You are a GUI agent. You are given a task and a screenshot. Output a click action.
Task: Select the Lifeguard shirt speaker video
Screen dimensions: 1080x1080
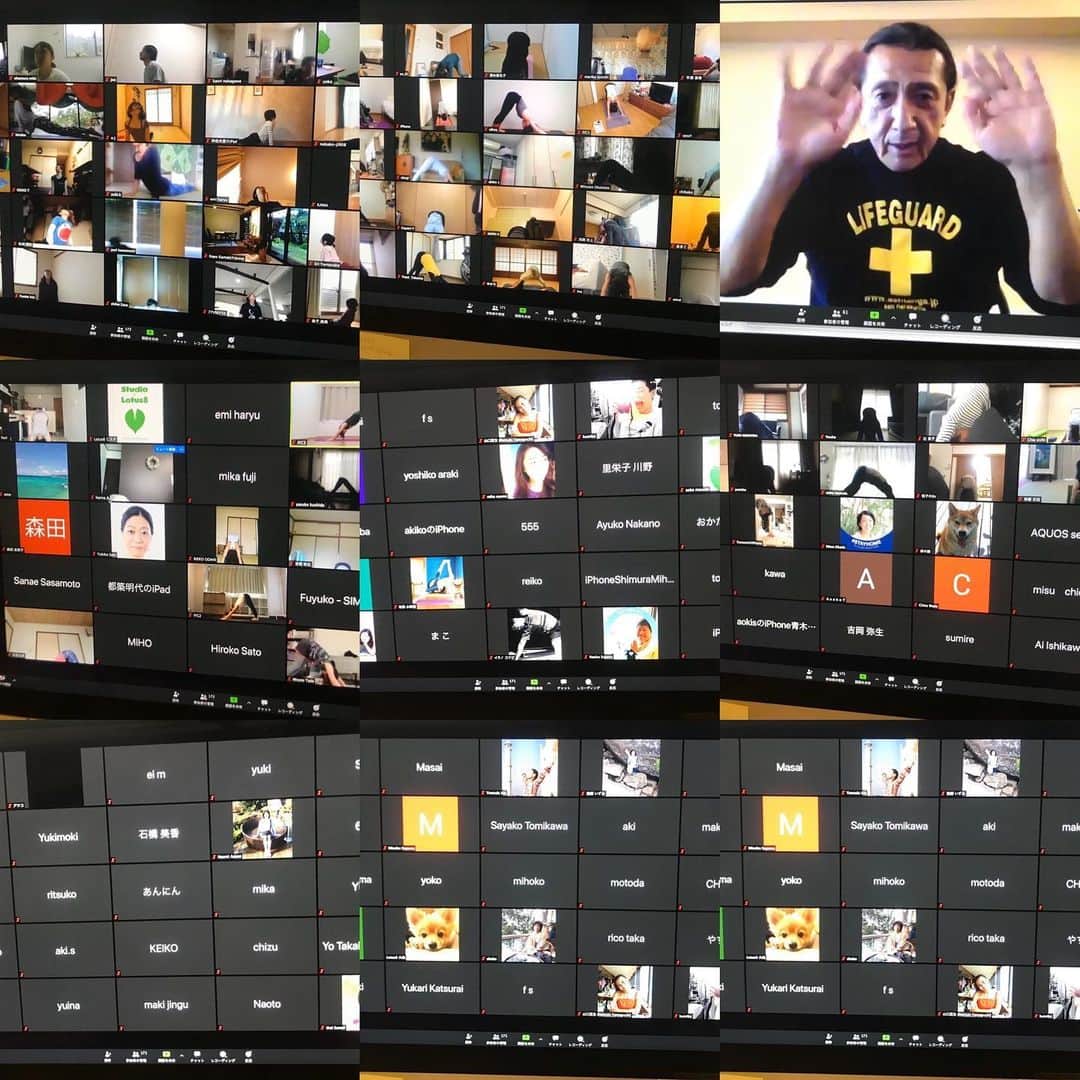pyautogui.click(x=900, y=158)
